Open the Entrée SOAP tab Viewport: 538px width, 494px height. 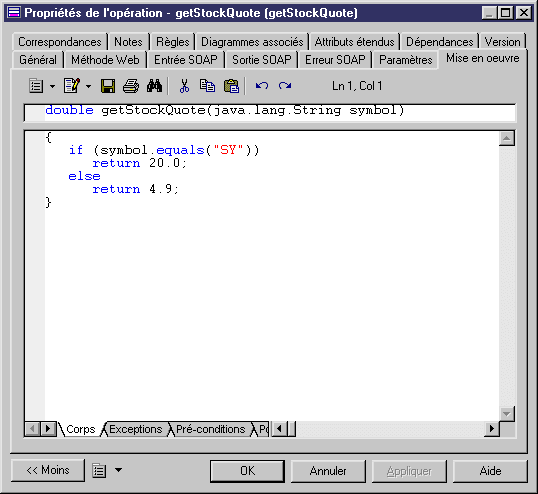[x=186, y=60]
